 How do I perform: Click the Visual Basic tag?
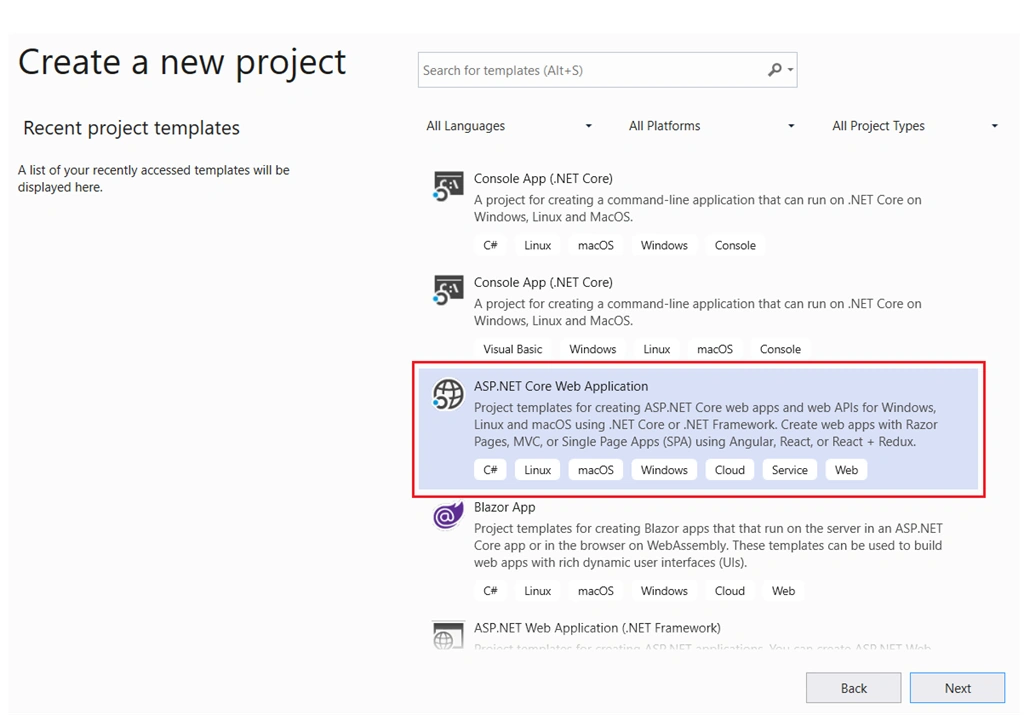pyautogui.click(x=513, y=349)
